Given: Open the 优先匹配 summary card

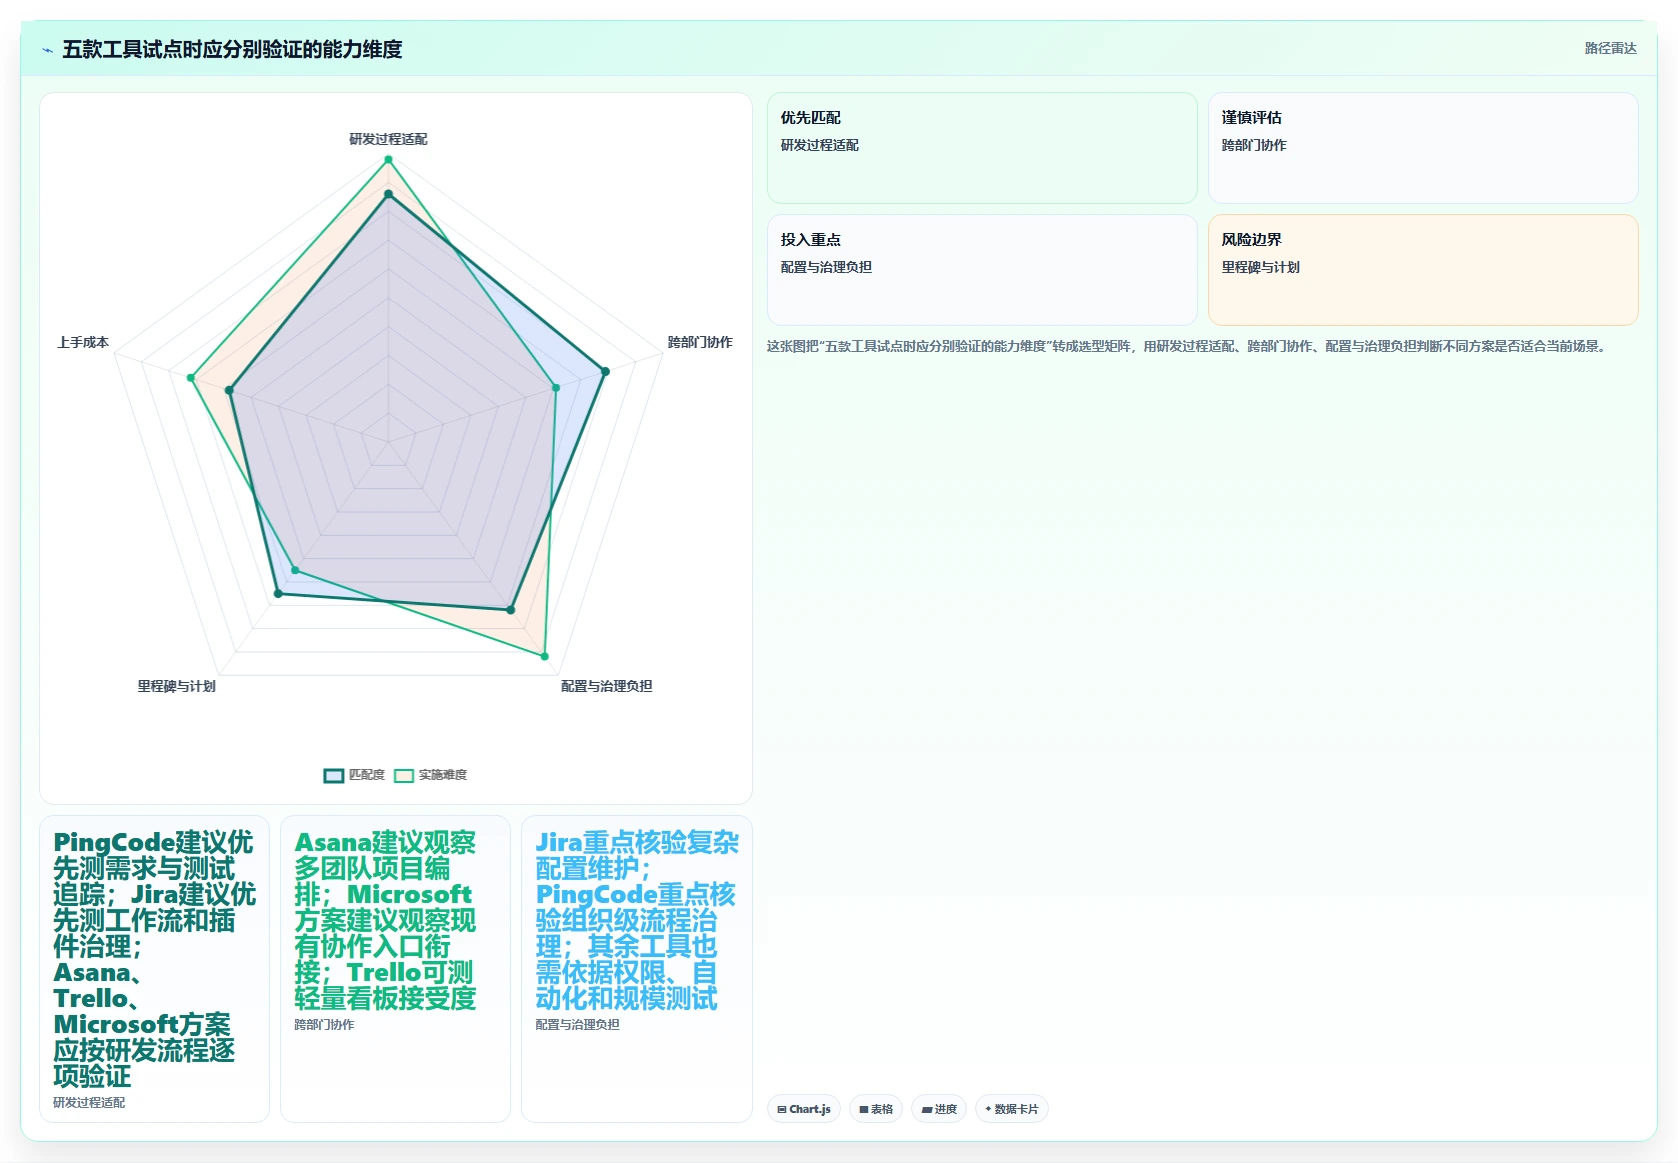Looking at the screenshot, I should (982, 148).
